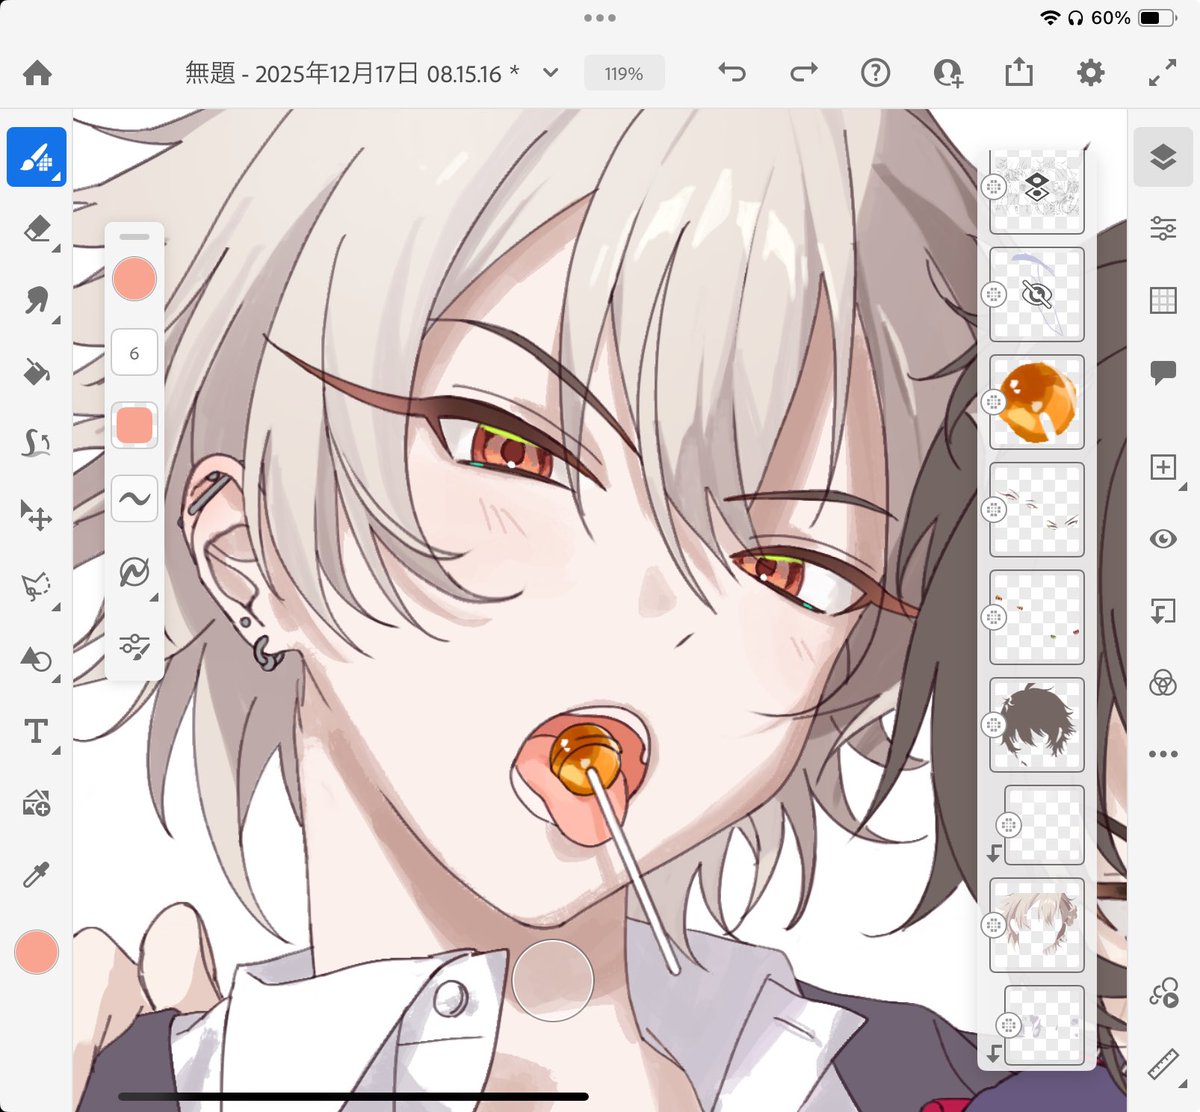
Task: Toggle the Layers panel
Action: click(1163, 157)
